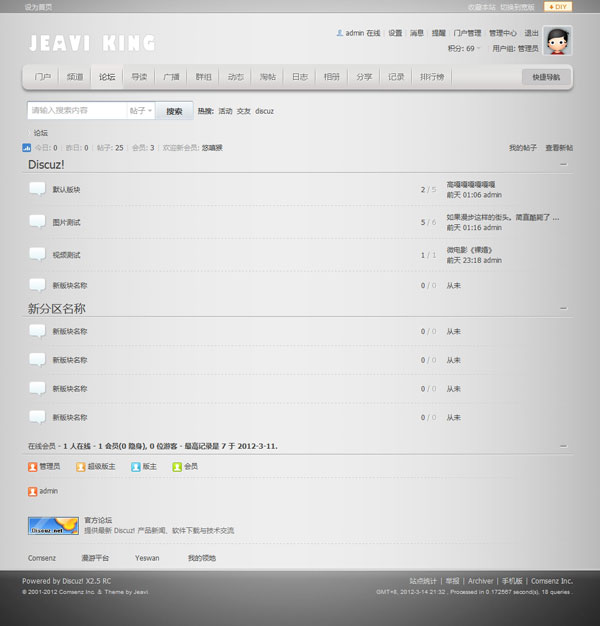This screenshot has height=626, width=600.
Task: Open the 我的帖子 link
Action: [x=523, y=148]
